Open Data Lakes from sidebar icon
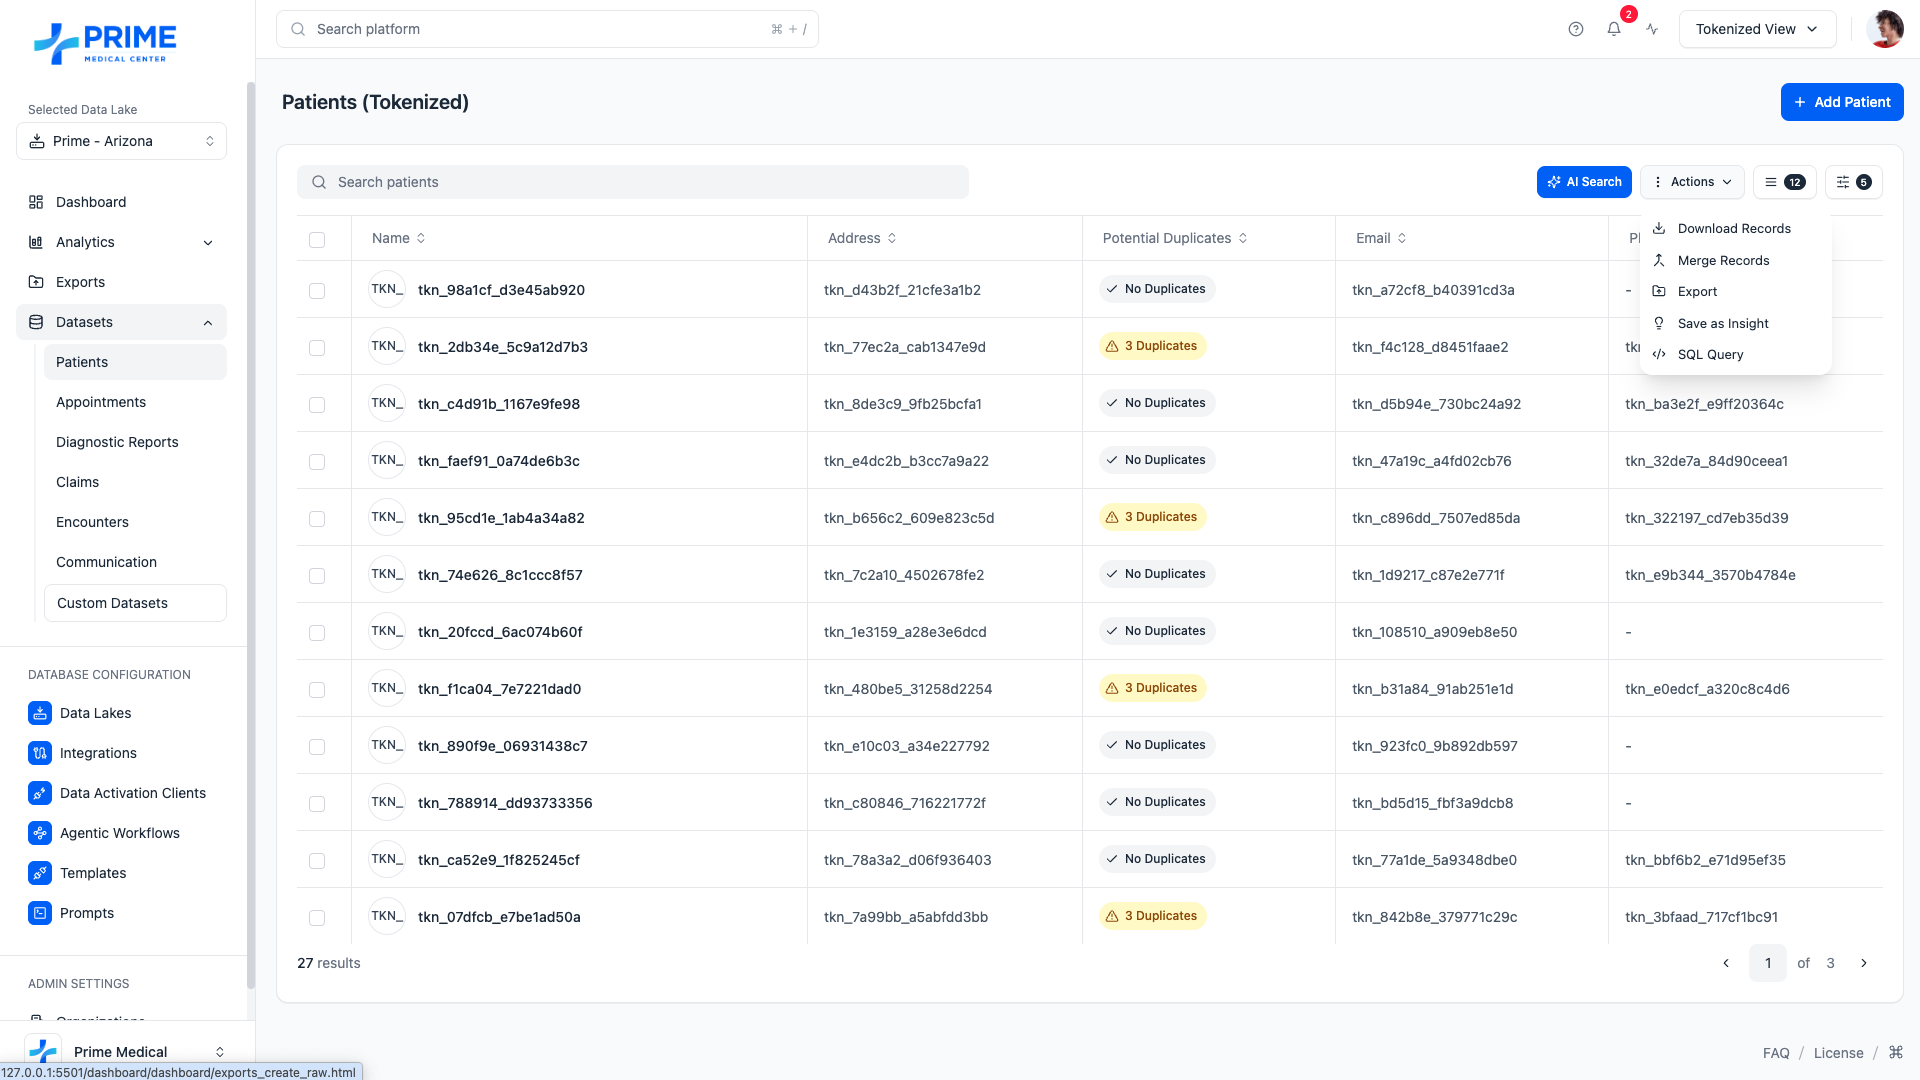The image size is (1920, 1080). point(40,713)
